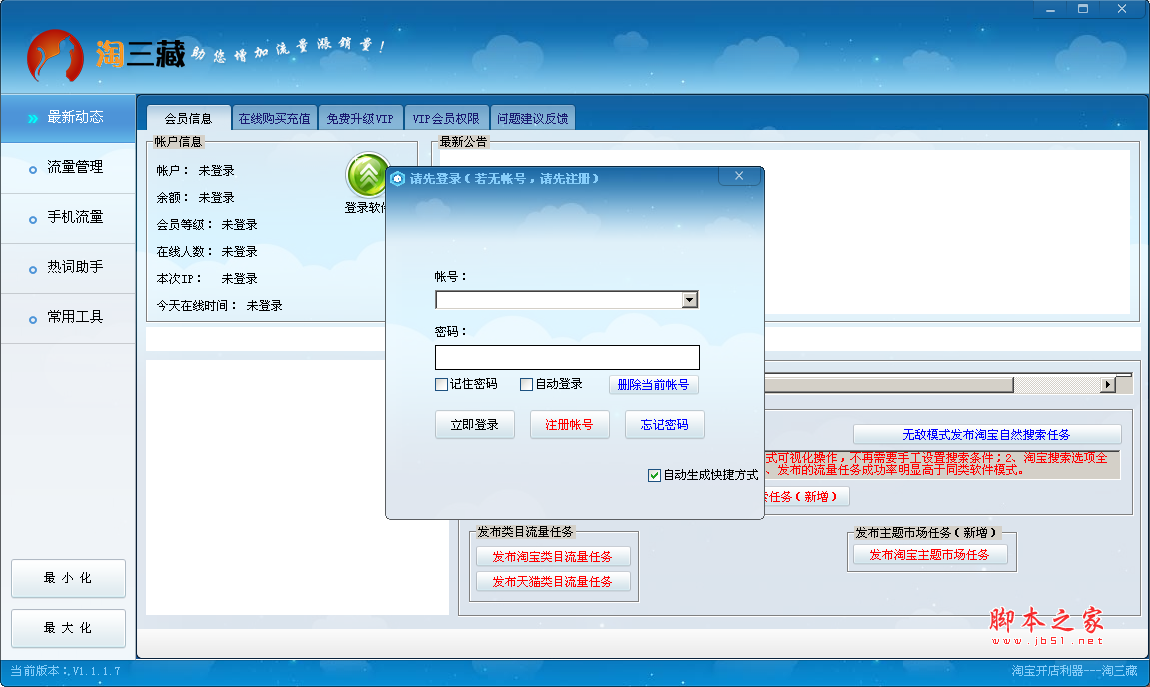Click the green login software arrow icon
Image resolution: width=1150 pixels, height=687 pixels.
(x=366, y=174)
